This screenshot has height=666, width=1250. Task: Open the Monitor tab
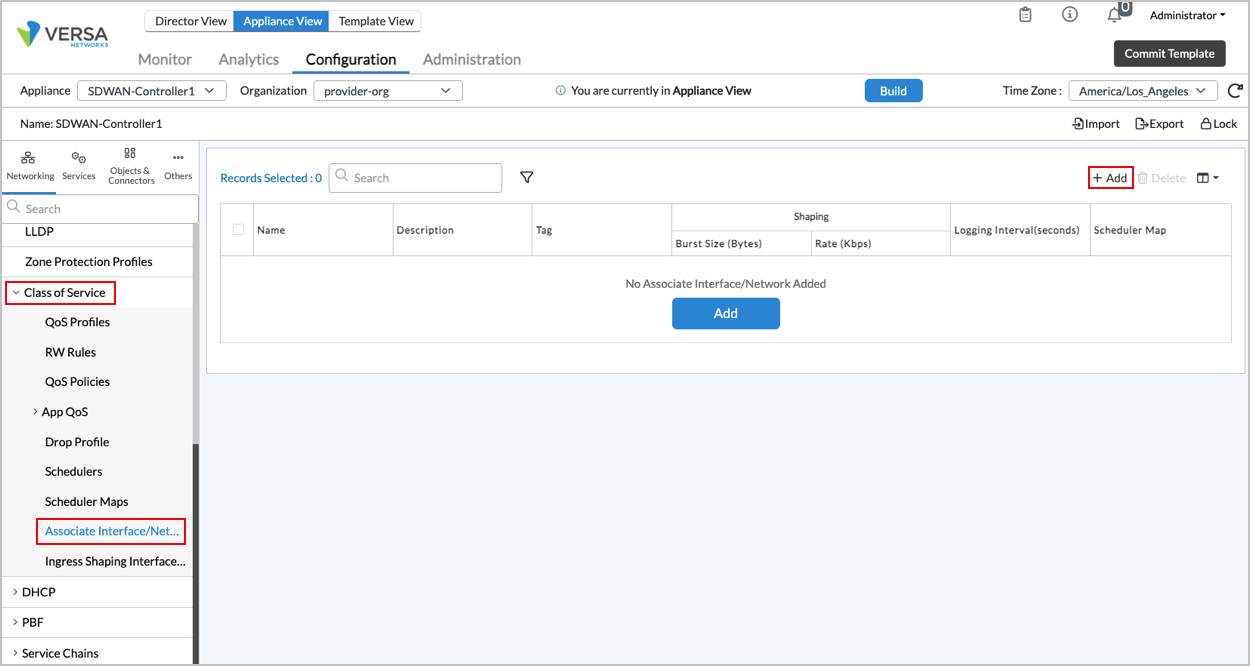click(x=164, y=59)
